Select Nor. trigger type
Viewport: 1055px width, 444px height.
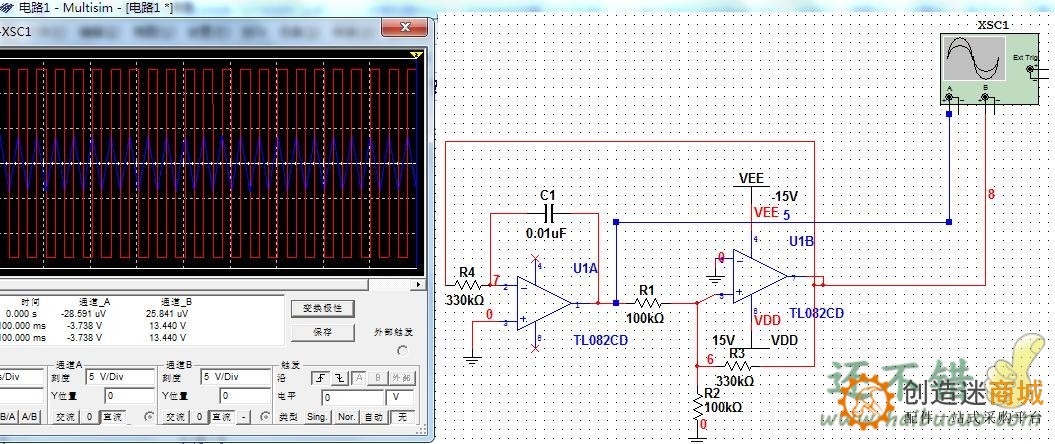347,417
